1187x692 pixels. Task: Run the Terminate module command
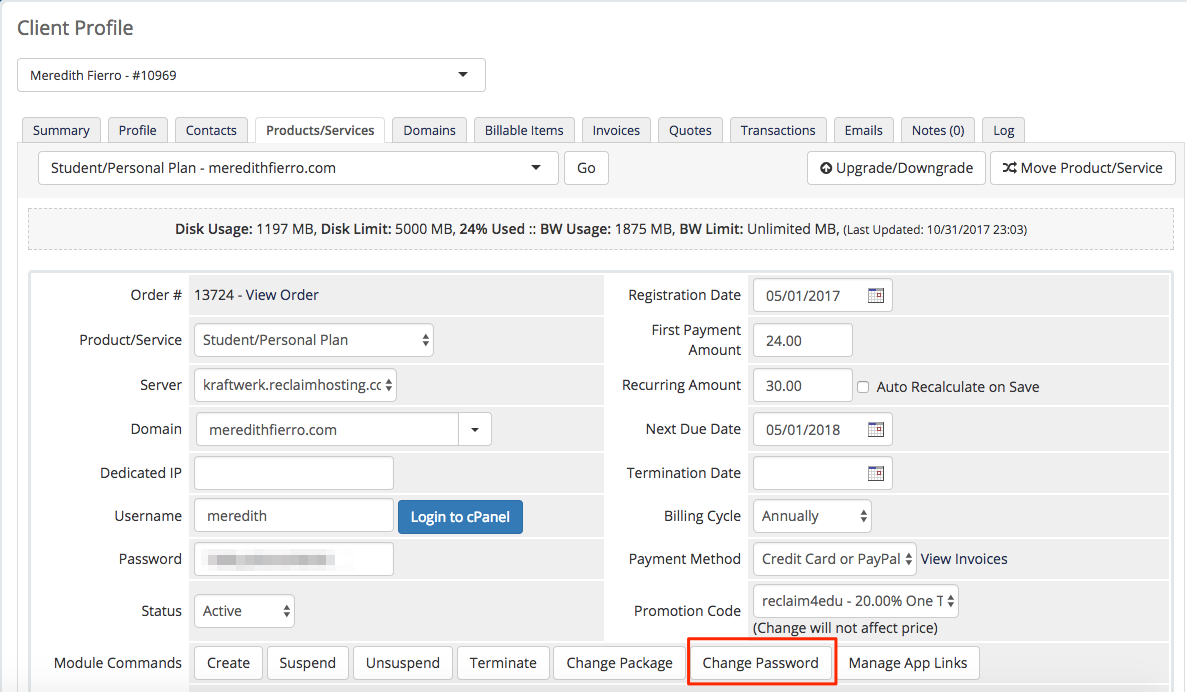pos(503,663)
